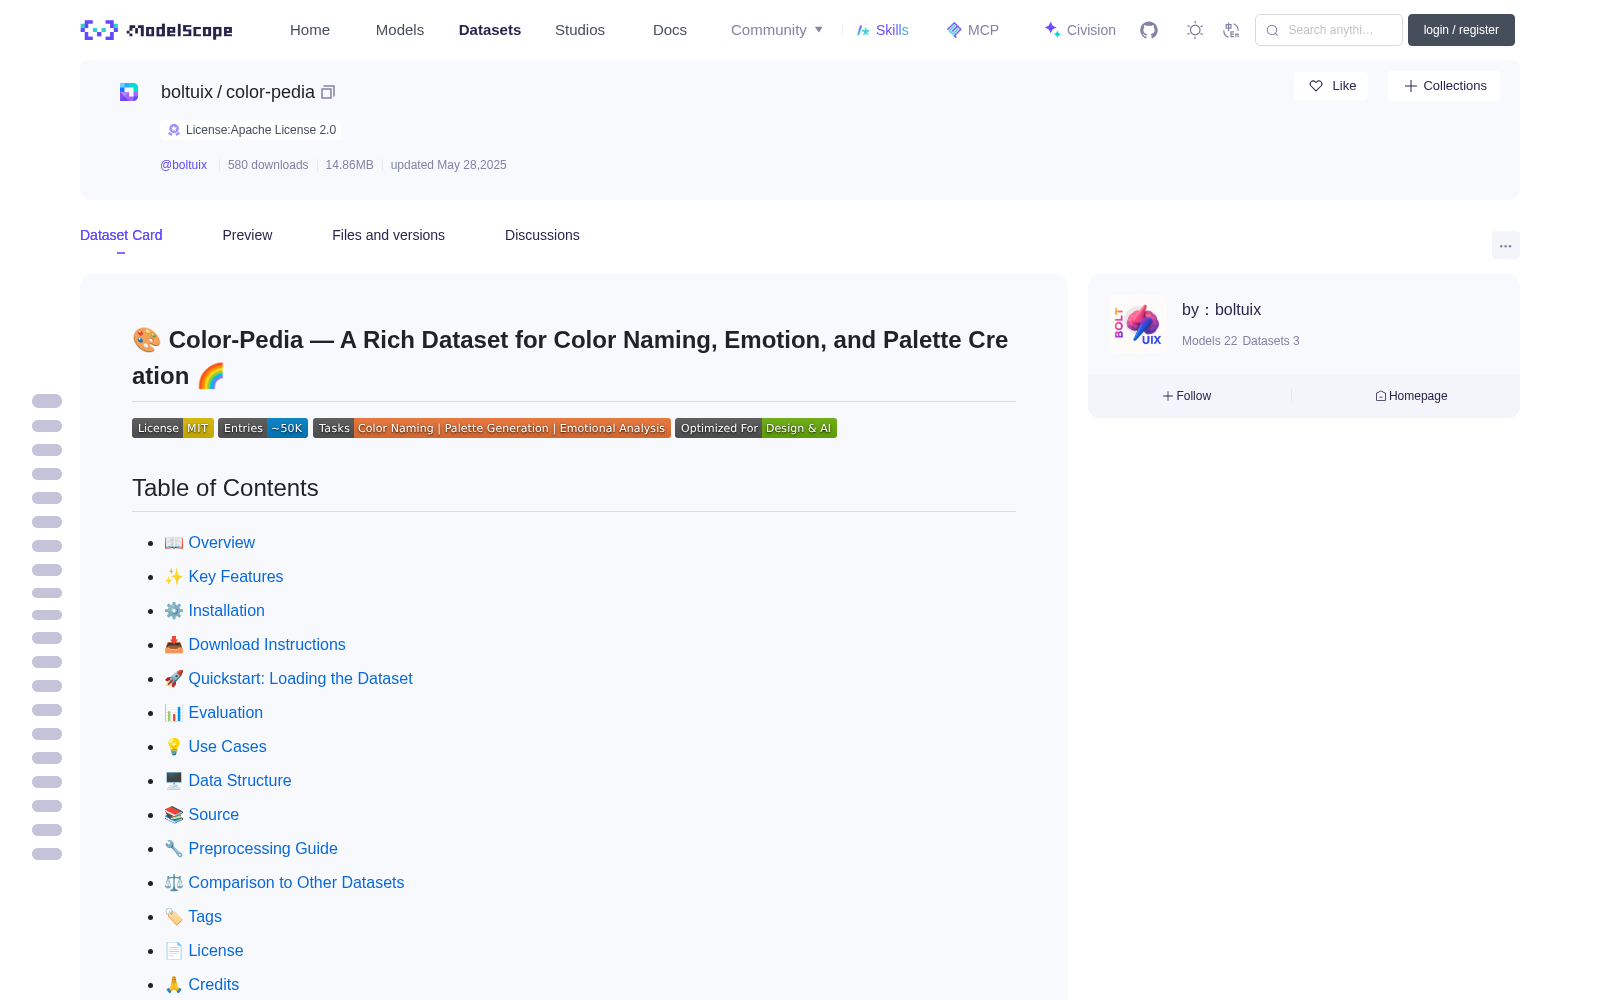Click login / register button
Viewport: 1600px width, 1000px height.
click(x=1461, y=30)
